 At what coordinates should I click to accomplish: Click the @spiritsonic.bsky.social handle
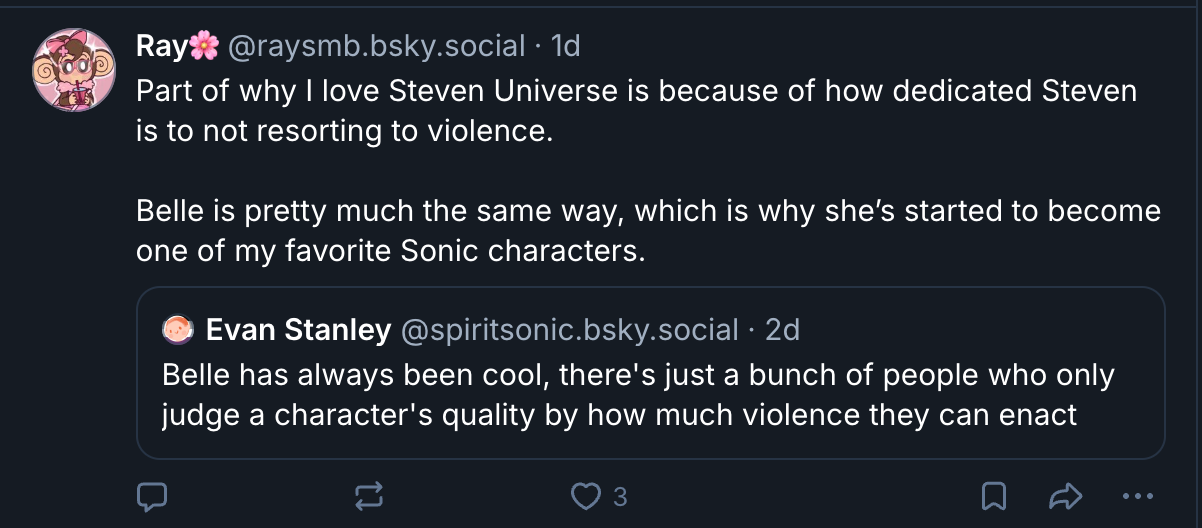[x=569, y=328]
